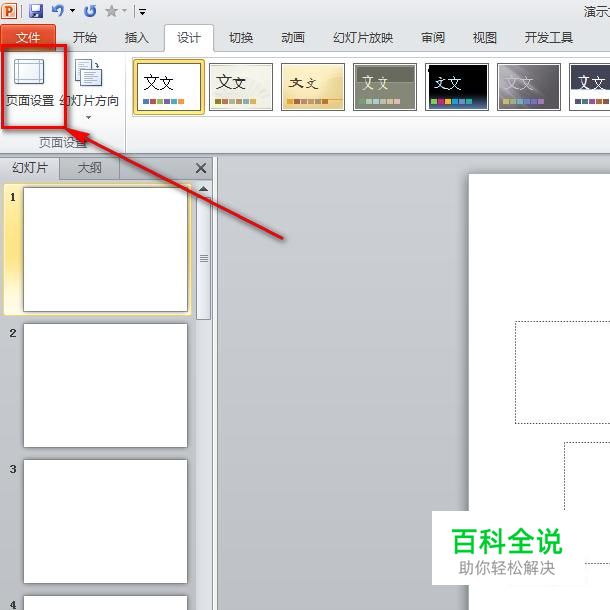Screen dimensions: 610x610
Task: Open the undo history dropdown arrow
Action: (72, 11)
